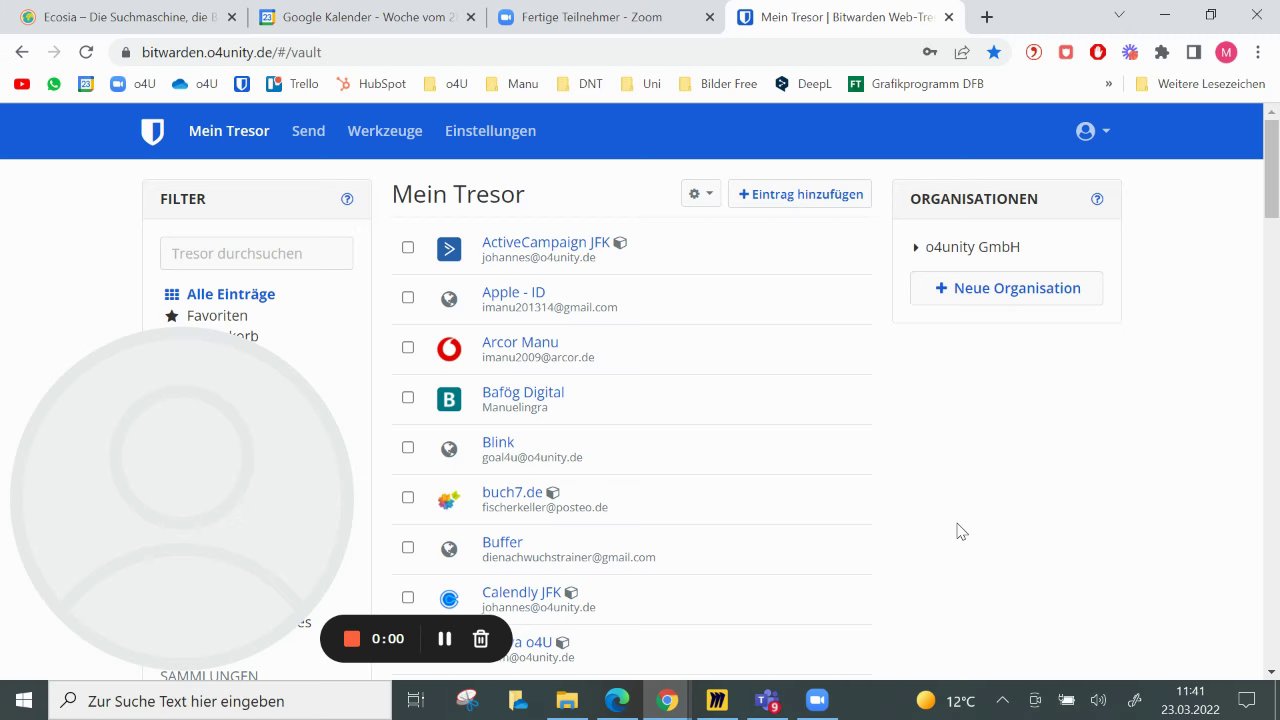The height and width of the screenshot is (720, 1280).
Task: Open the red hand ad-blocker extension
Action: pyautogui.click(x=1098, y=52)
